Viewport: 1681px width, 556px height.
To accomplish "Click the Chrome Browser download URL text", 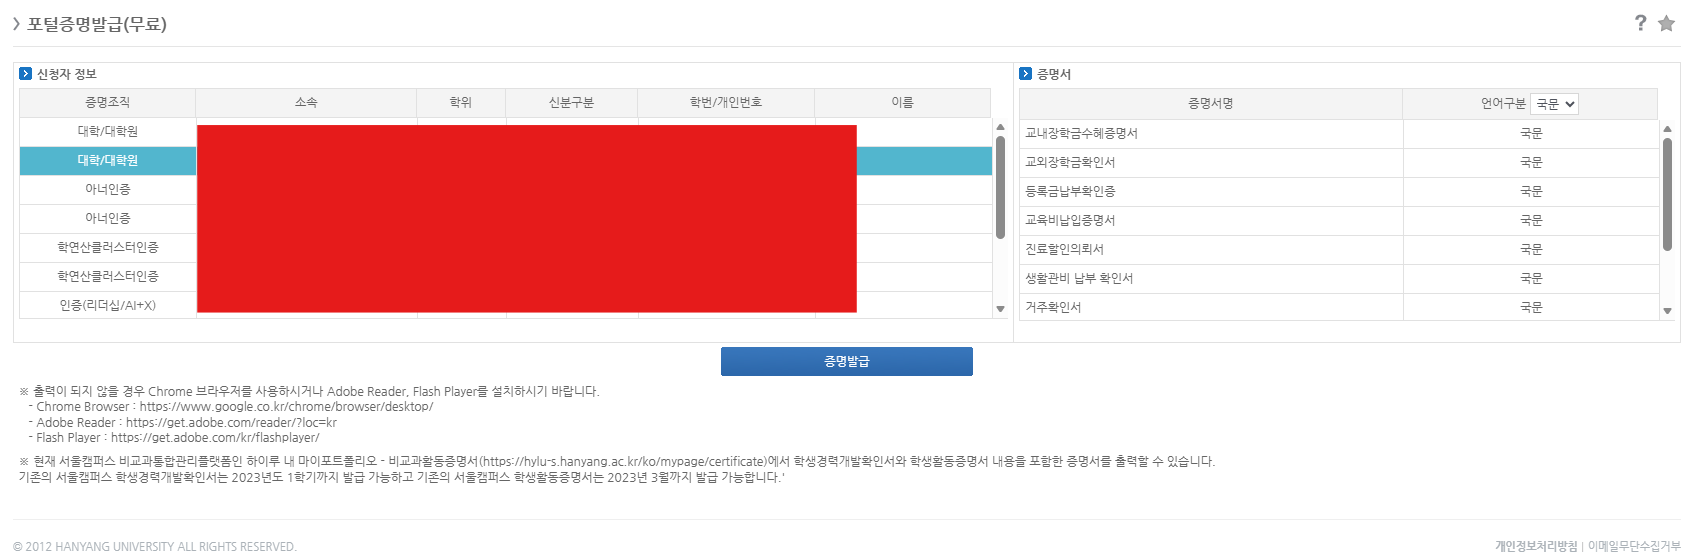I will (x=286, y=407).
